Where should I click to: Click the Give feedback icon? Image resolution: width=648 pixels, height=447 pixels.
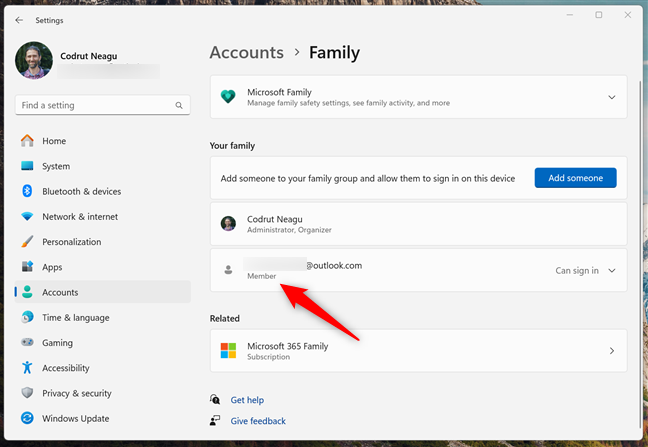tap(215, 421)
